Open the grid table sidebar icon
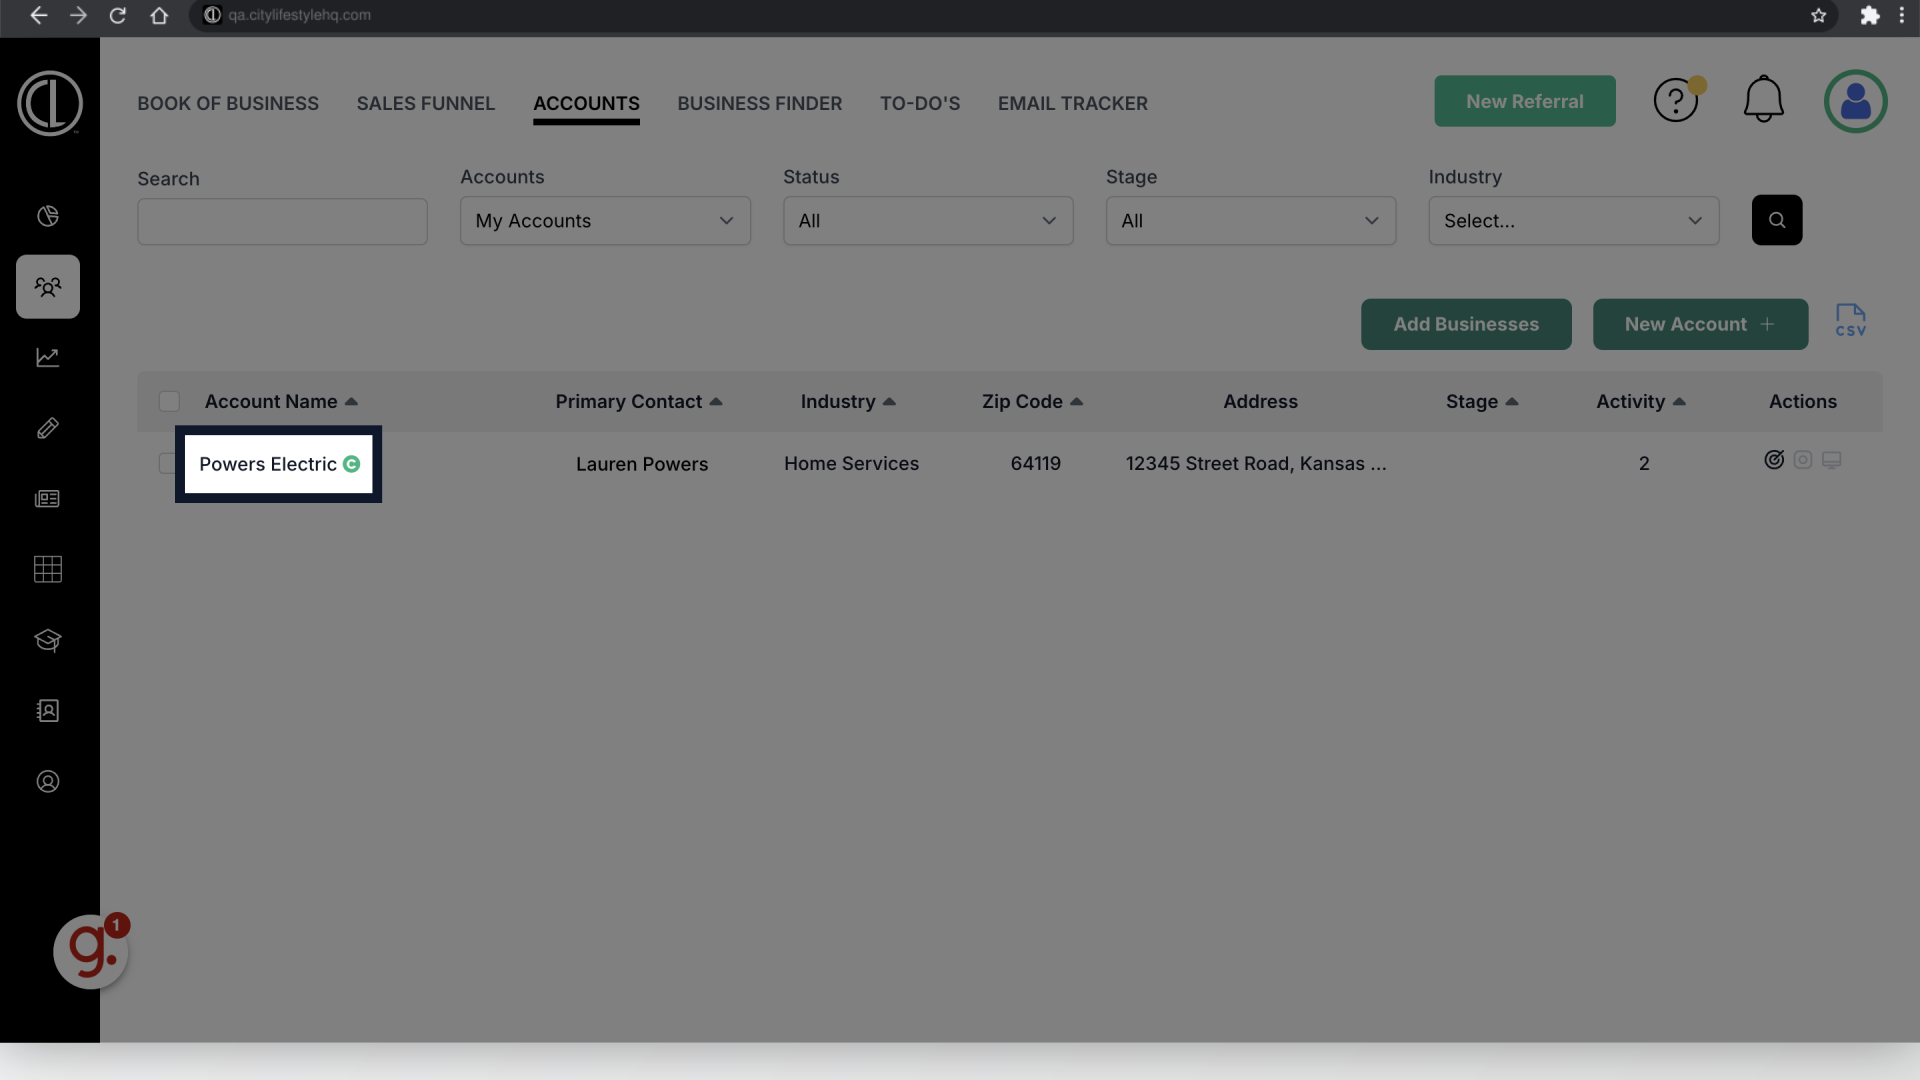Screen dimensions: 1920x1080 [48, 569]
